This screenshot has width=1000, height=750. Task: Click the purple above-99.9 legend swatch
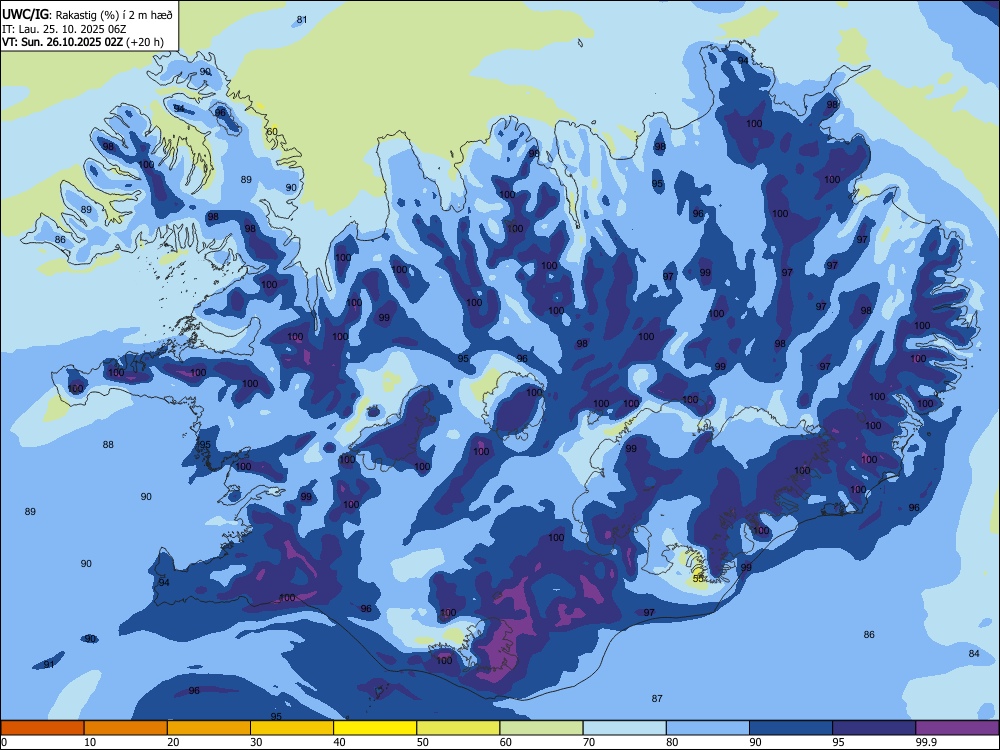coord(957,728)
